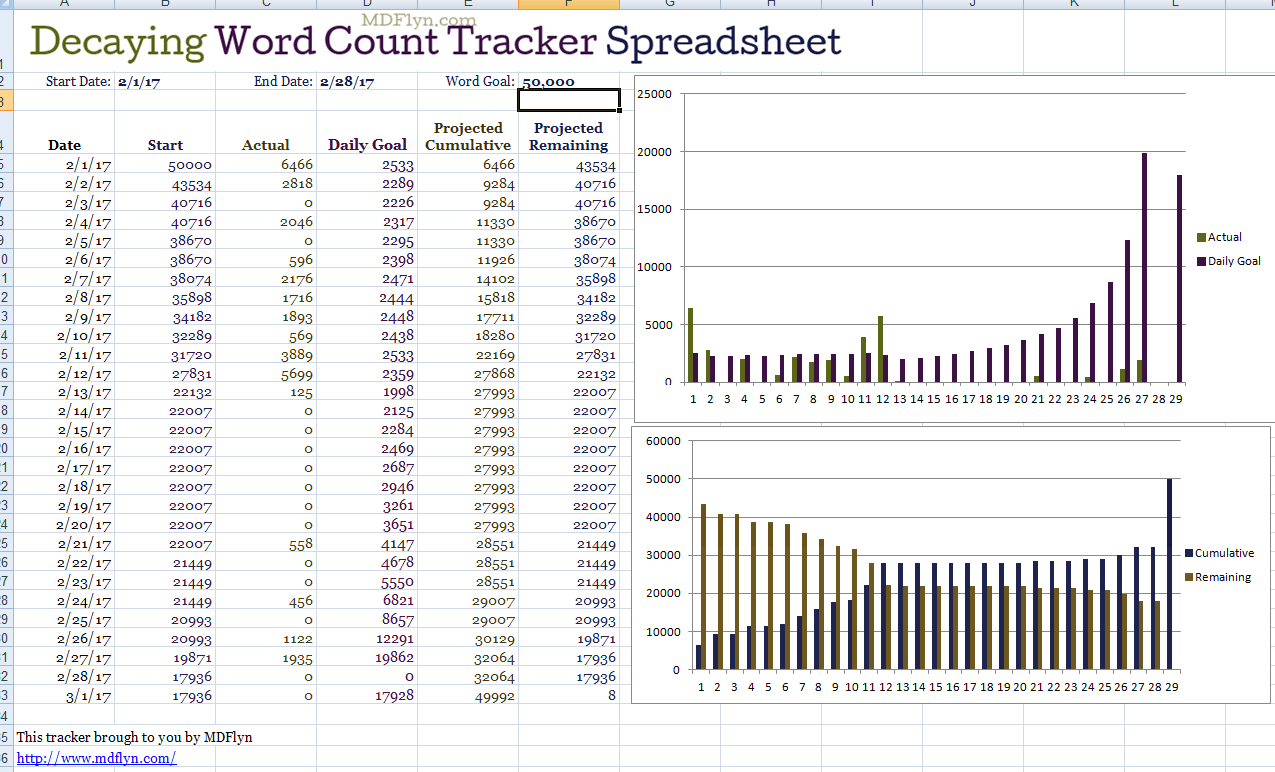Click the Remaining legend entry in lower chart
1275x772 pixels.
(1218, 577)
